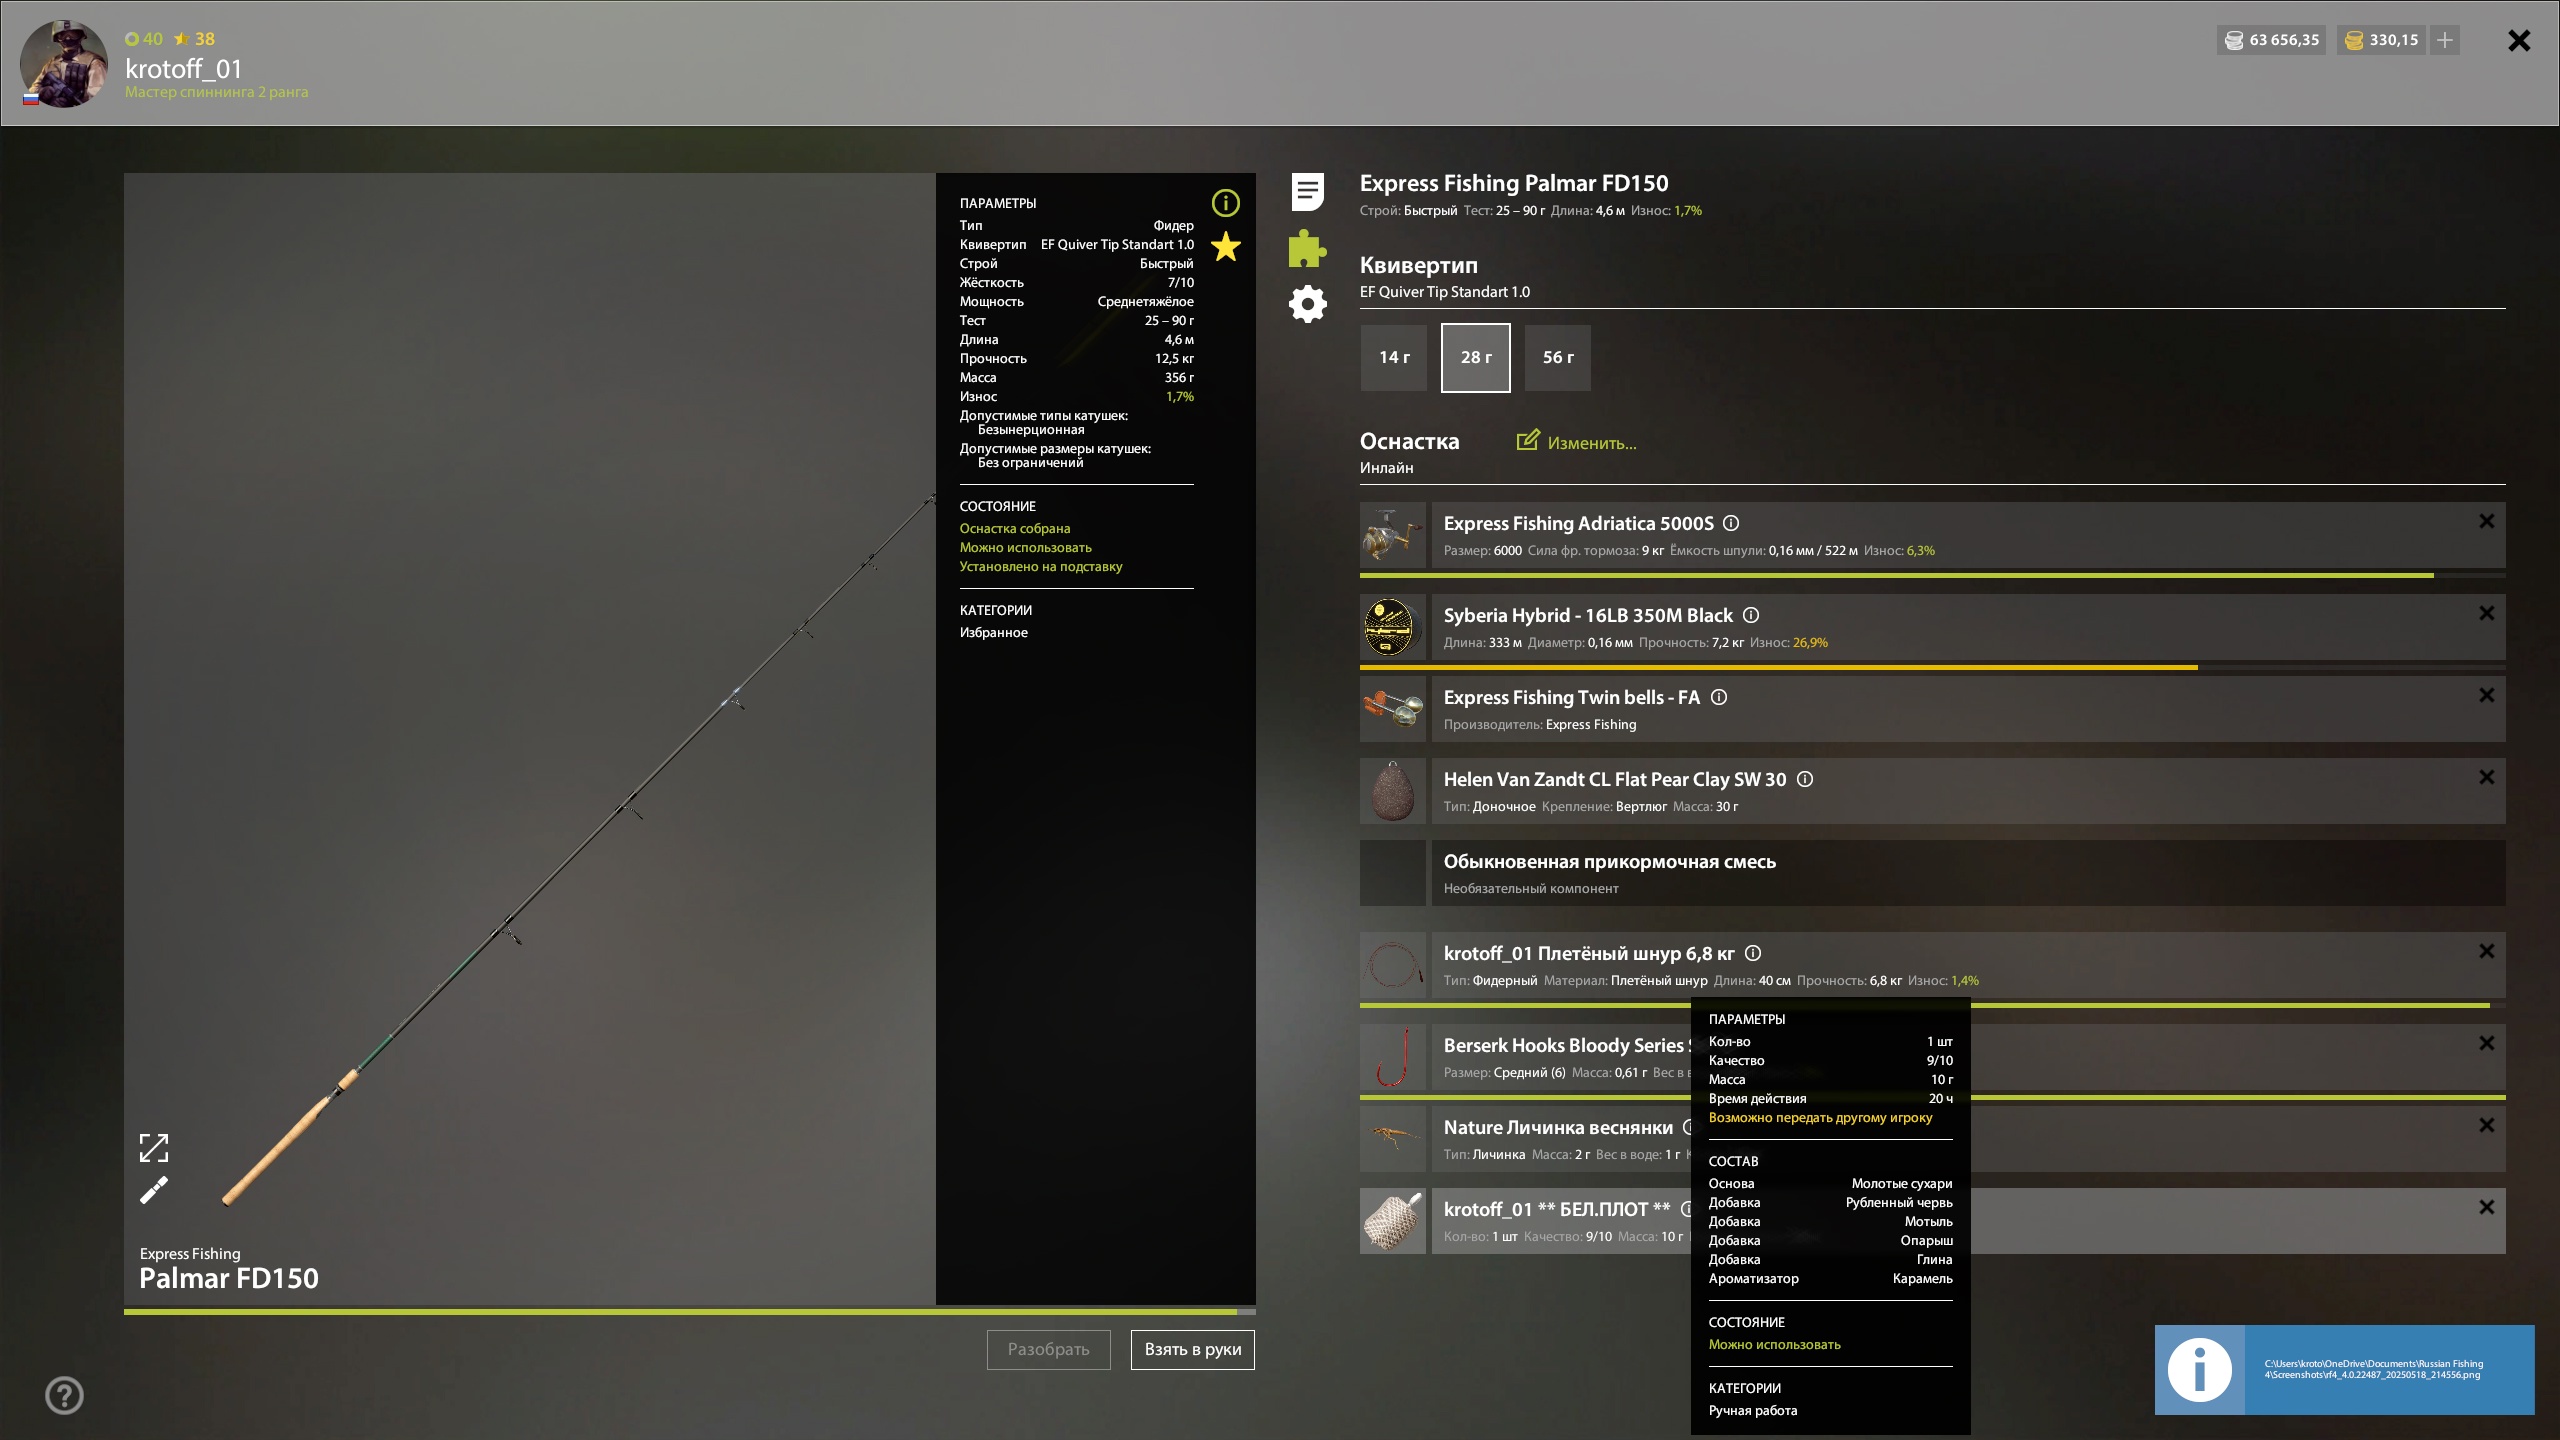Close the tackle setup screen
Viewport: 2560px width, 1440px height.
[x=2519, y=40]
